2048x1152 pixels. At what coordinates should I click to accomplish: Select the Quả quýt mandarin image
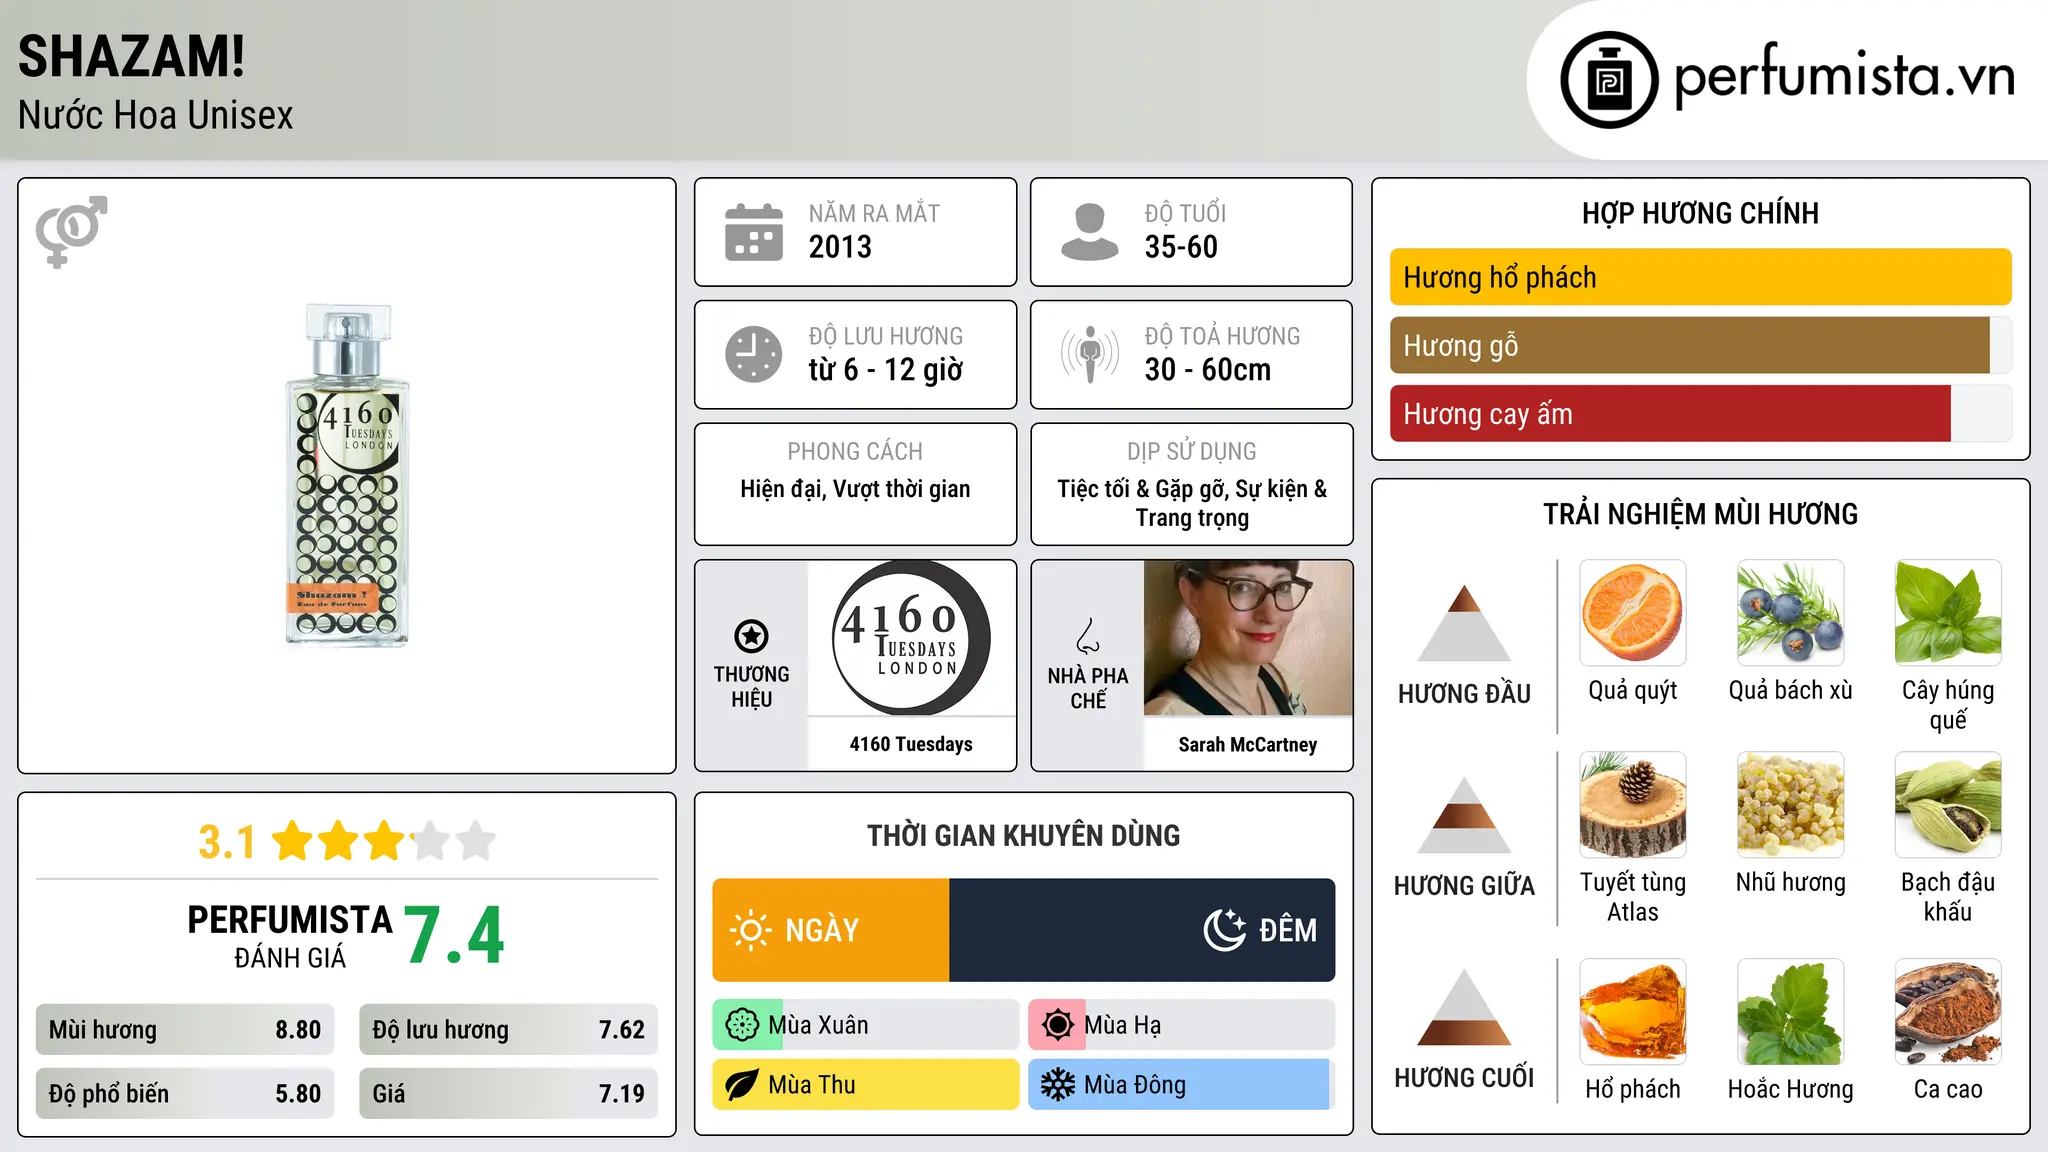click(1633, 613)
